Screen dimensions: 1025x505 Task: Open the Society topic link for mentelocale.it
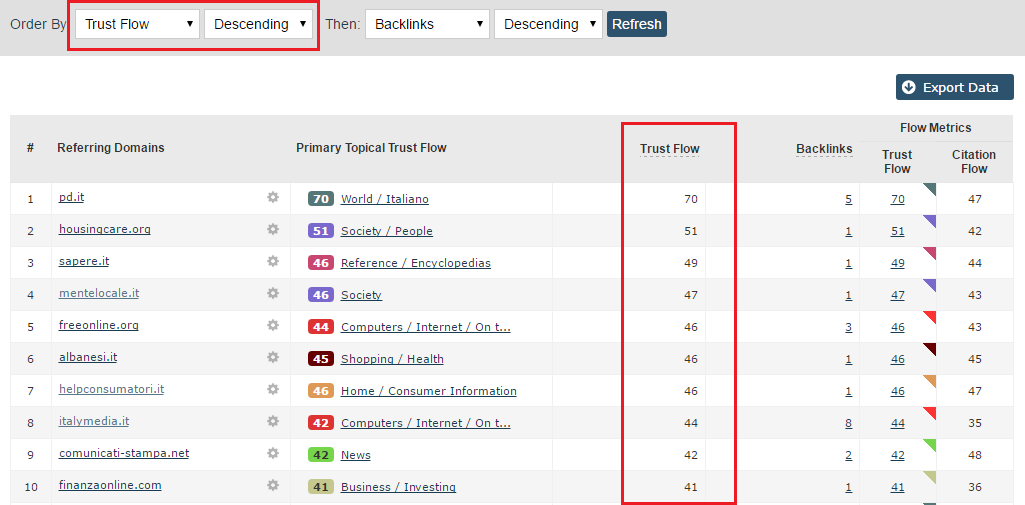click(x=361, y=295)
